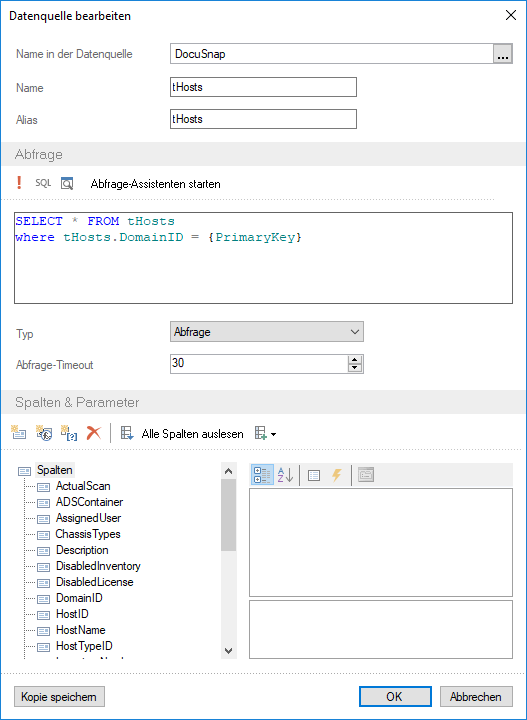Click the Abbrechen button
This screenshot has width=527, height=720.
[x=476, y=697]
